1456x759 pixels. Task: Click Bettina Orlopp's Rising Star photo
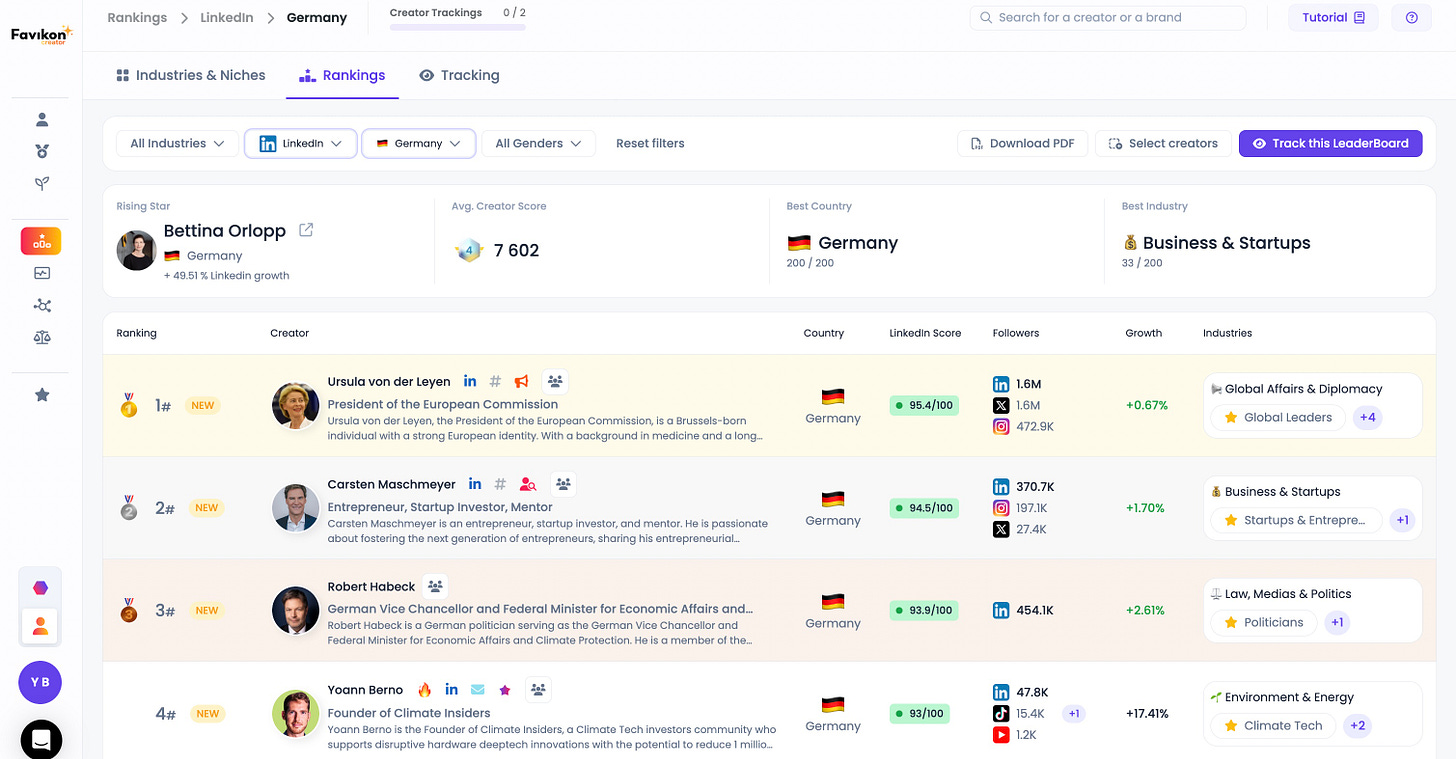tap(136, 250)
